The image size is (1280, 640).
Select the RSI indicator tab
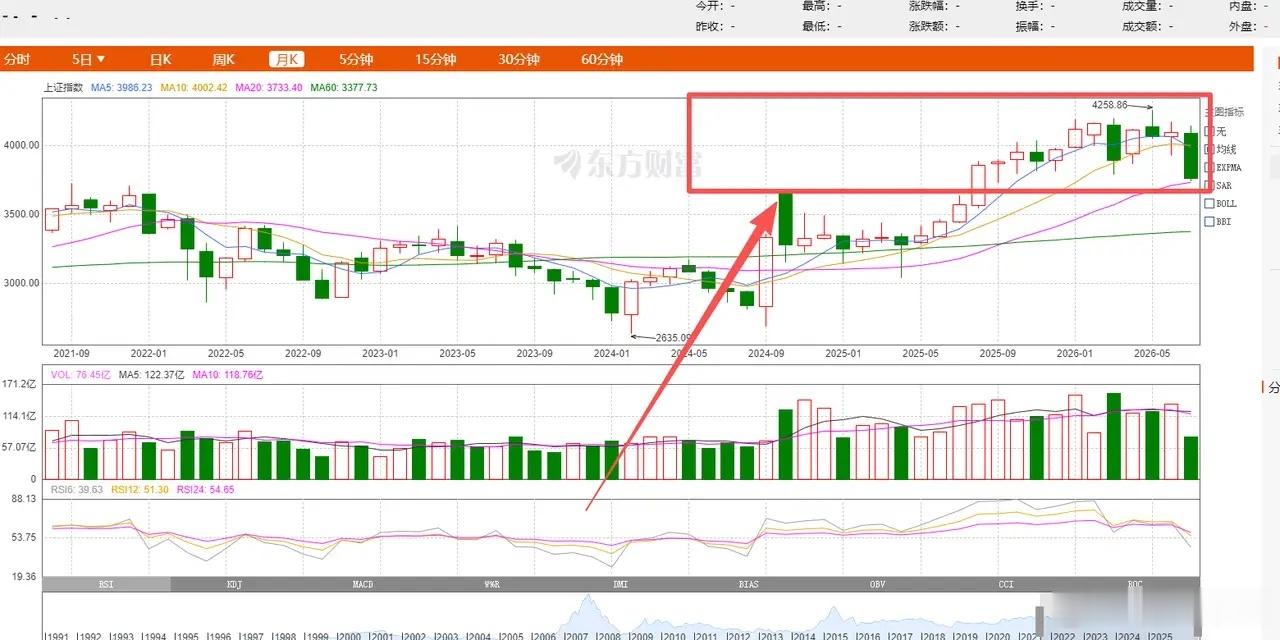click(107, 584)
